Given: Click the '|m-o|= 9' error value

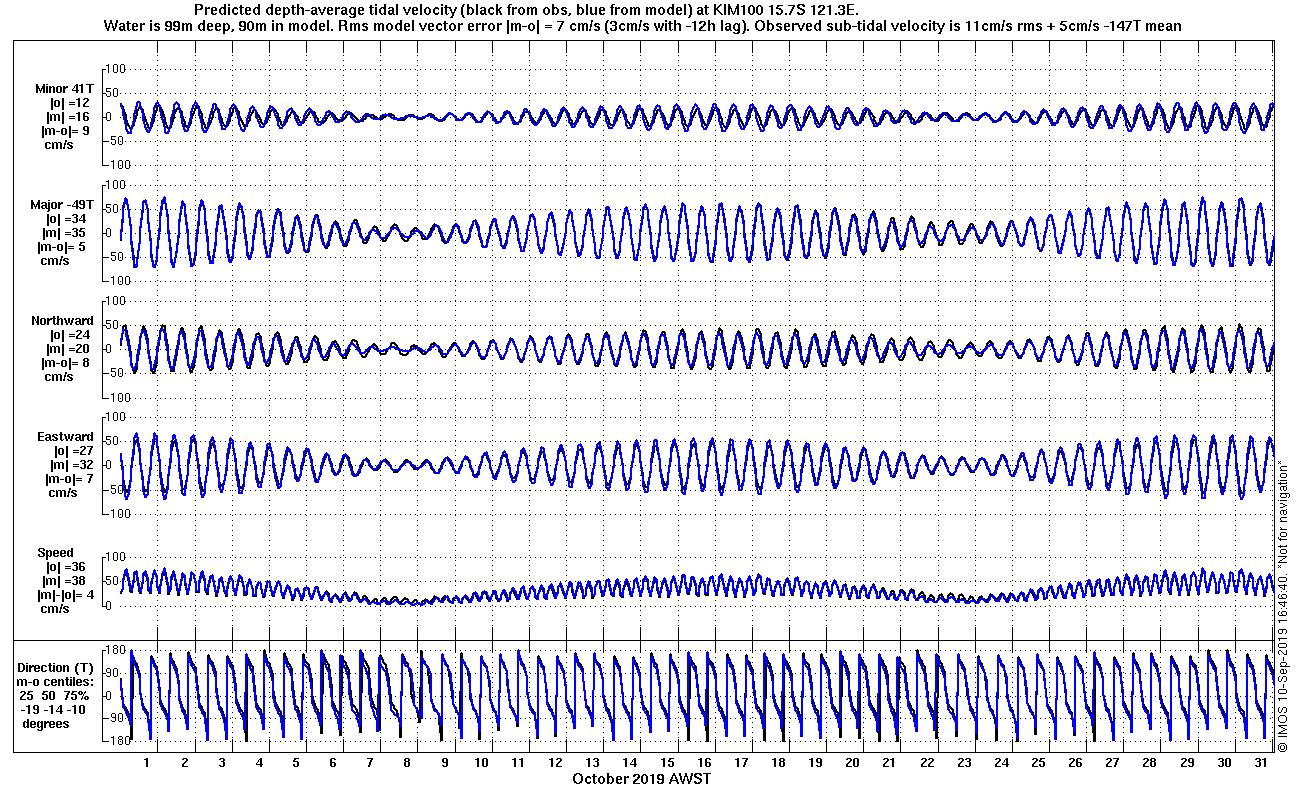Looking at the screenshot, I should (66, 131).
